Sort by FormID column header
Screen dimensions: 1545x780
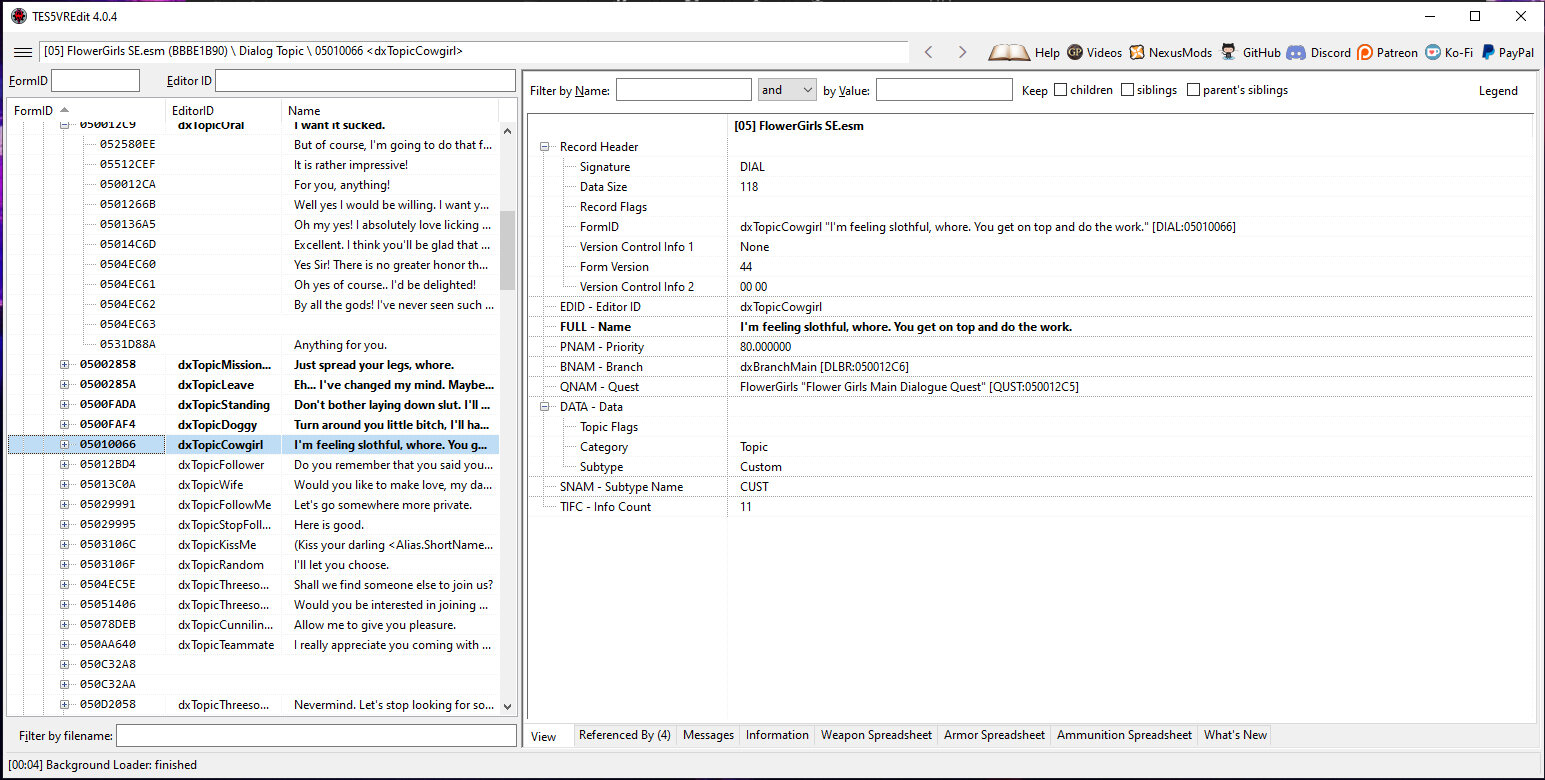point(86,111)
